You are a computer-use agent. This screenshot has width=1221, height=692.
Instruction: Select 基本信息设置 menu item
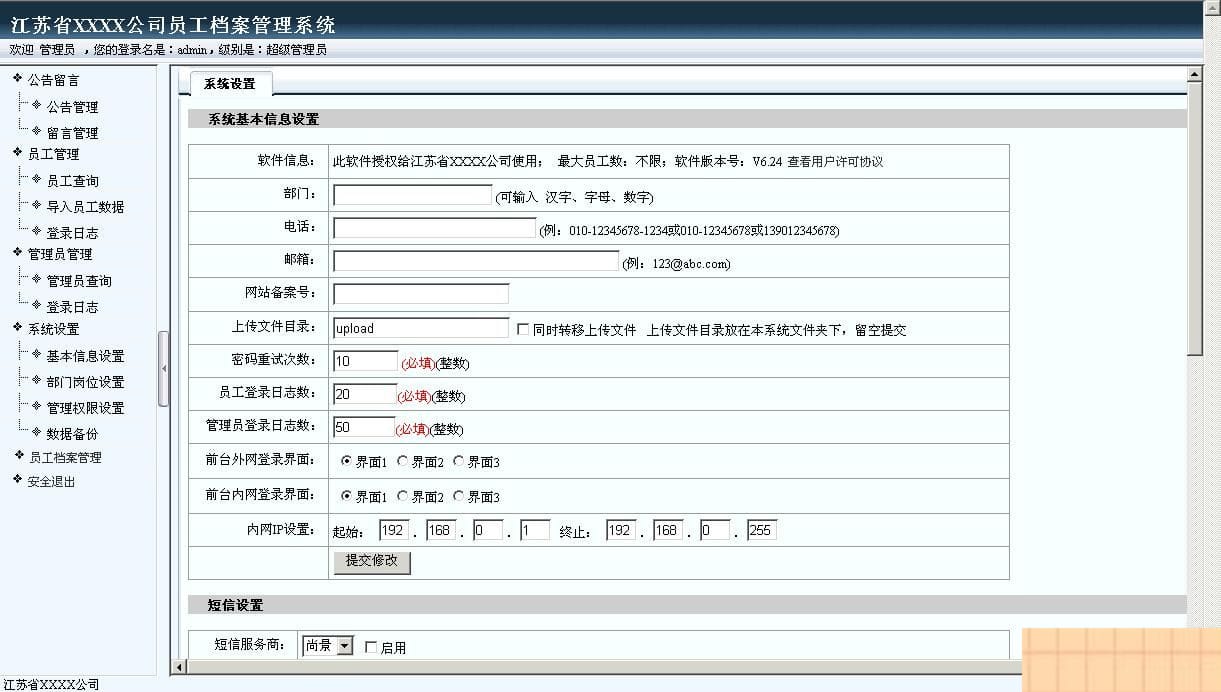(x=85, y=355)
